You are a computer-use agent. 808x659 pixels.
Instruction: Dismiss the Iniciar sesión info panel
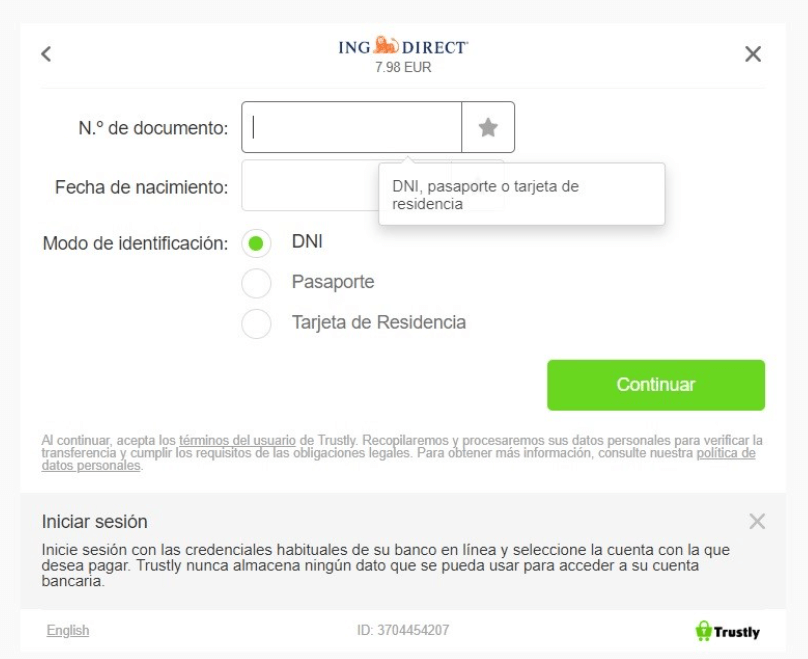pos(757,521)
